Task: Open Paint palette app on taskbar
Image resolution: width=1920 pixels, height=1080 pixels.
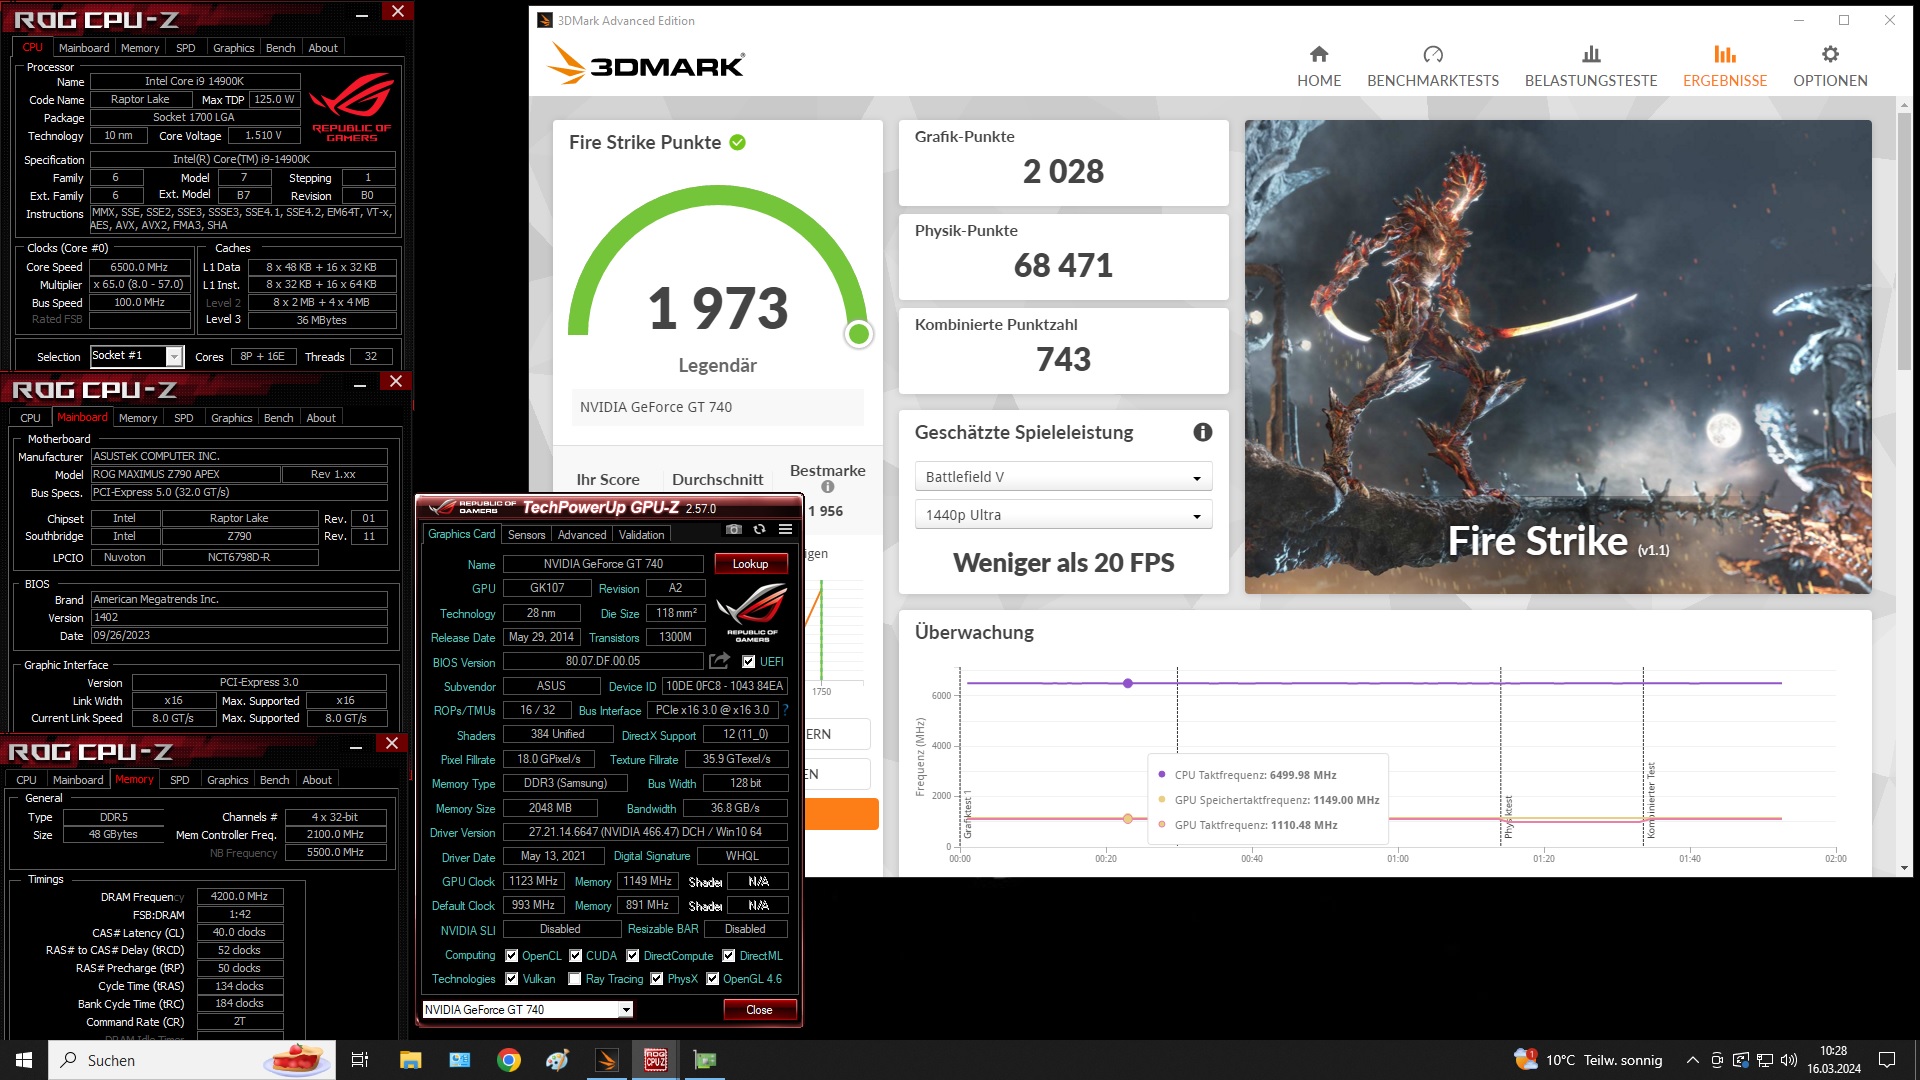Action: (558, 1060)
